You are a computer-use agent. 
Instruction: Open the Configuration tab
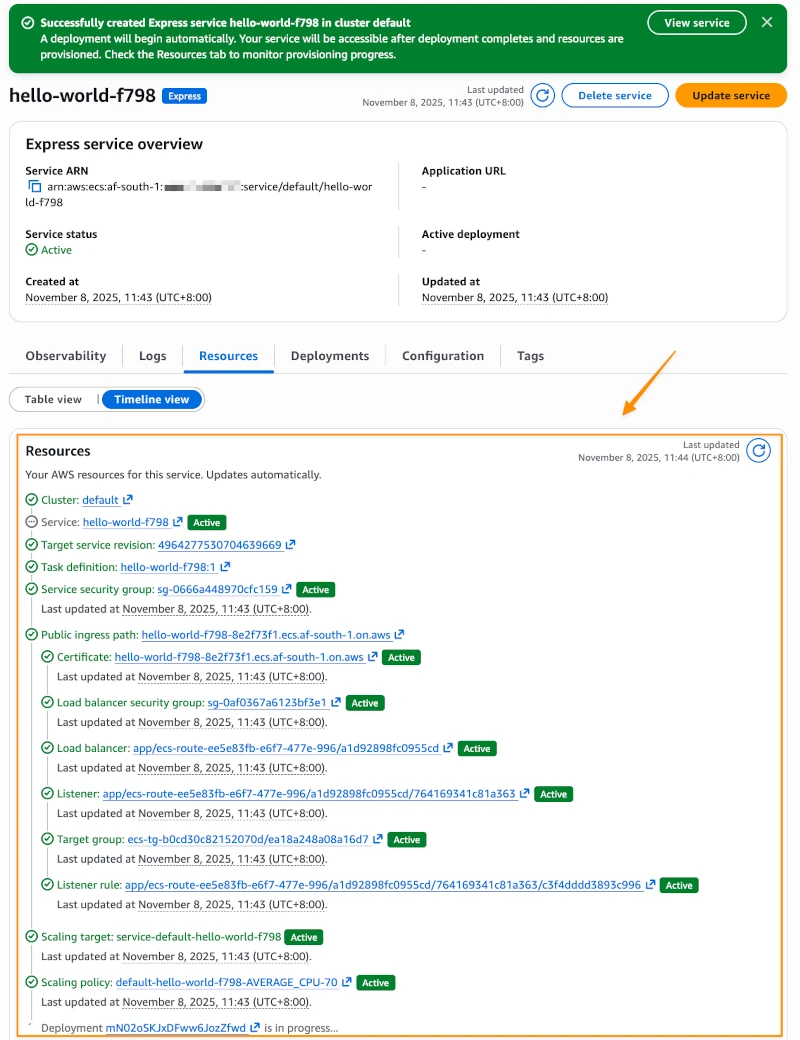[443, 356]
